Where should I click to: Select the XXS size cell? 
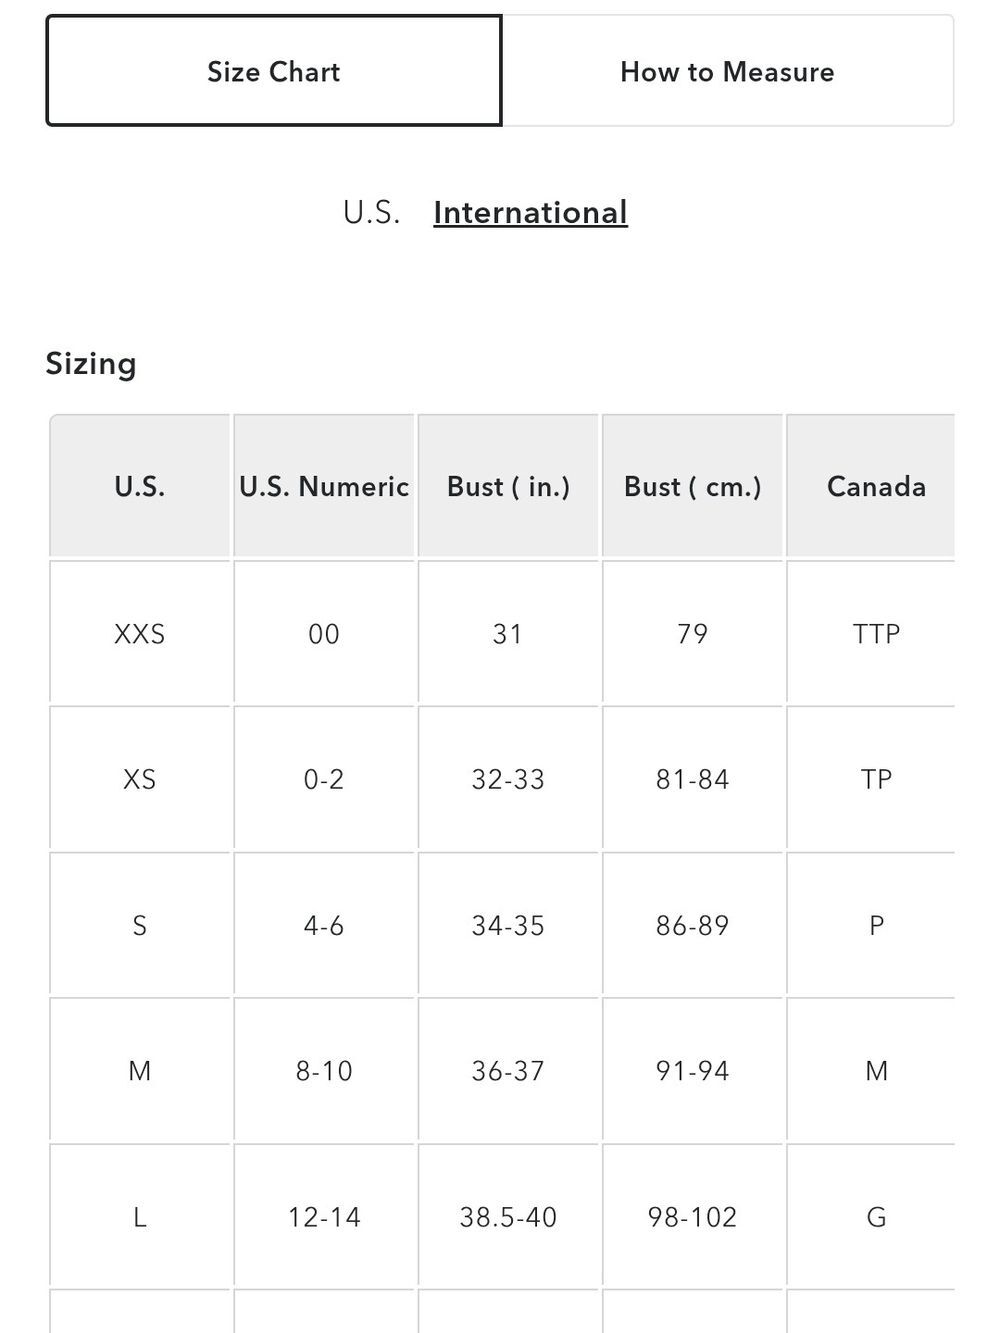pyautogui.click(x=140, y=633)
